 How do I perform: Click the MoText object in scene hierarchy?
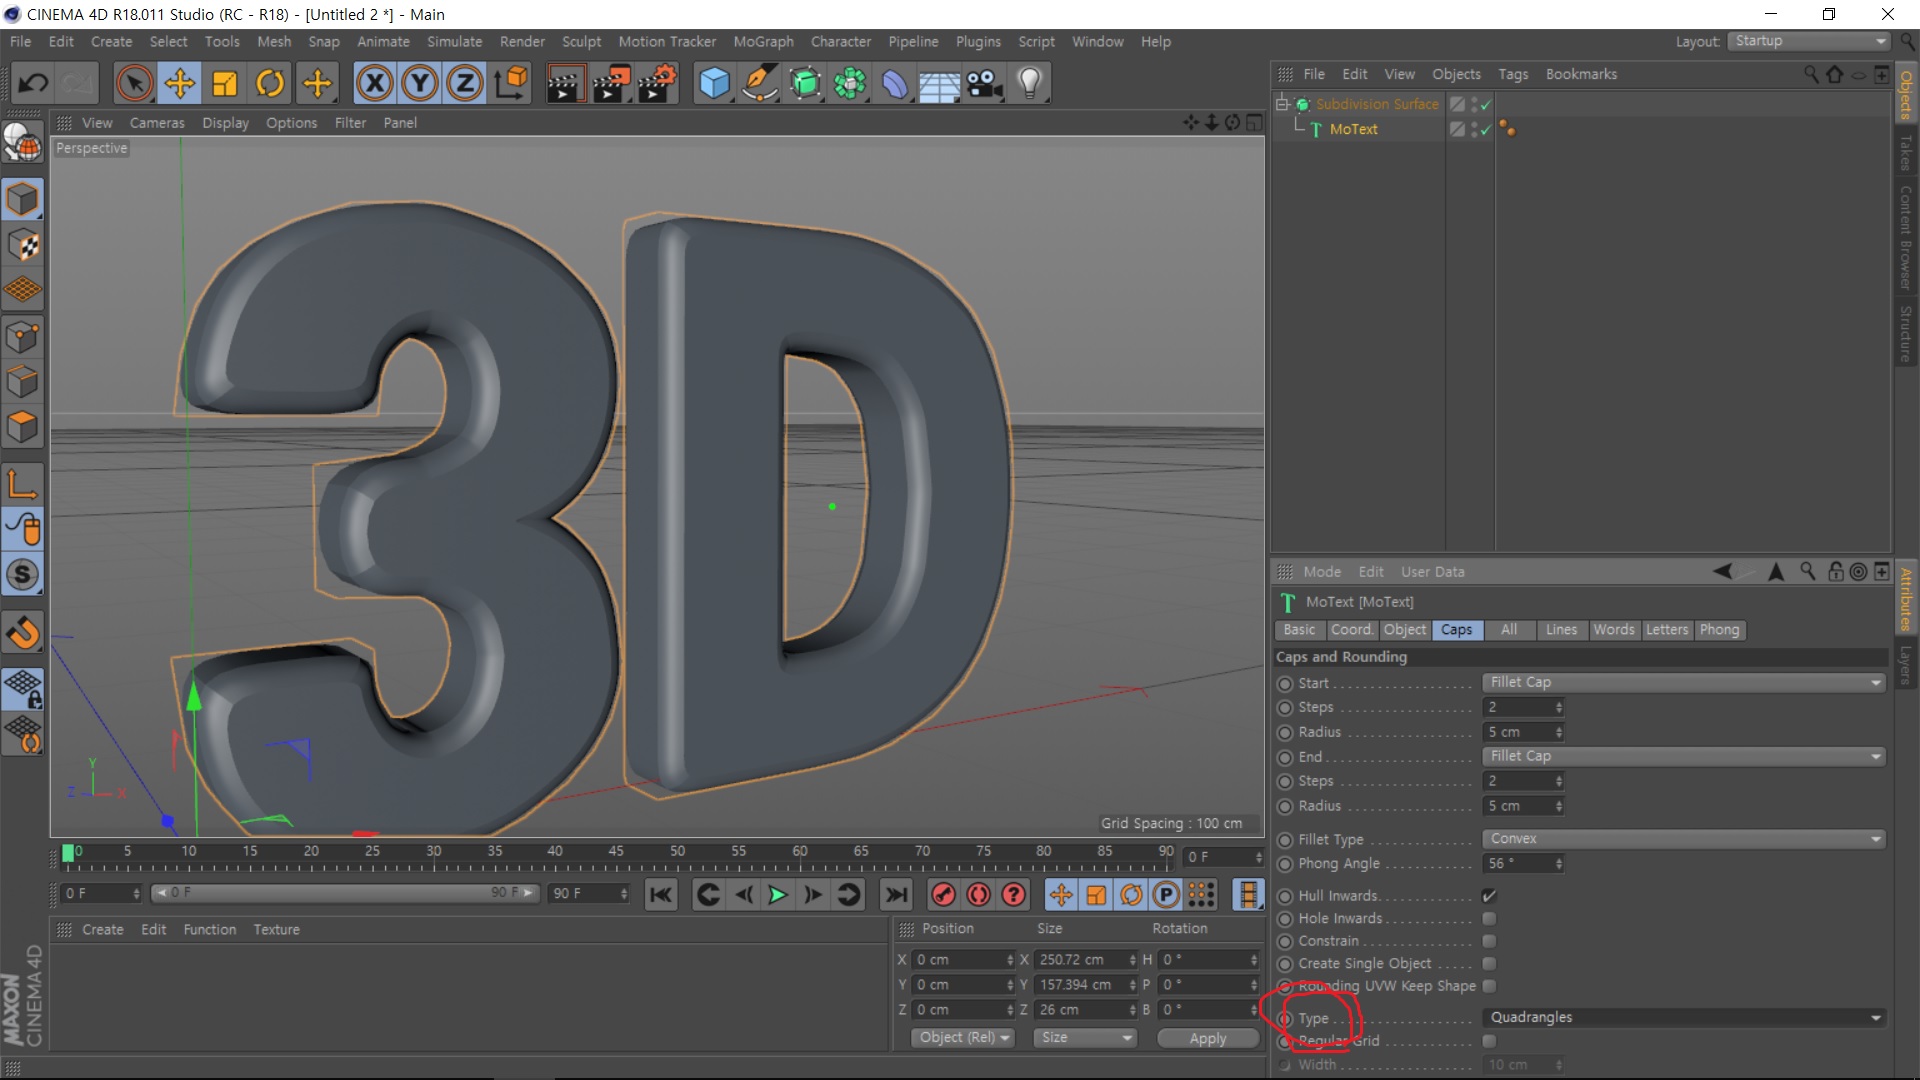click(1353, 128)
